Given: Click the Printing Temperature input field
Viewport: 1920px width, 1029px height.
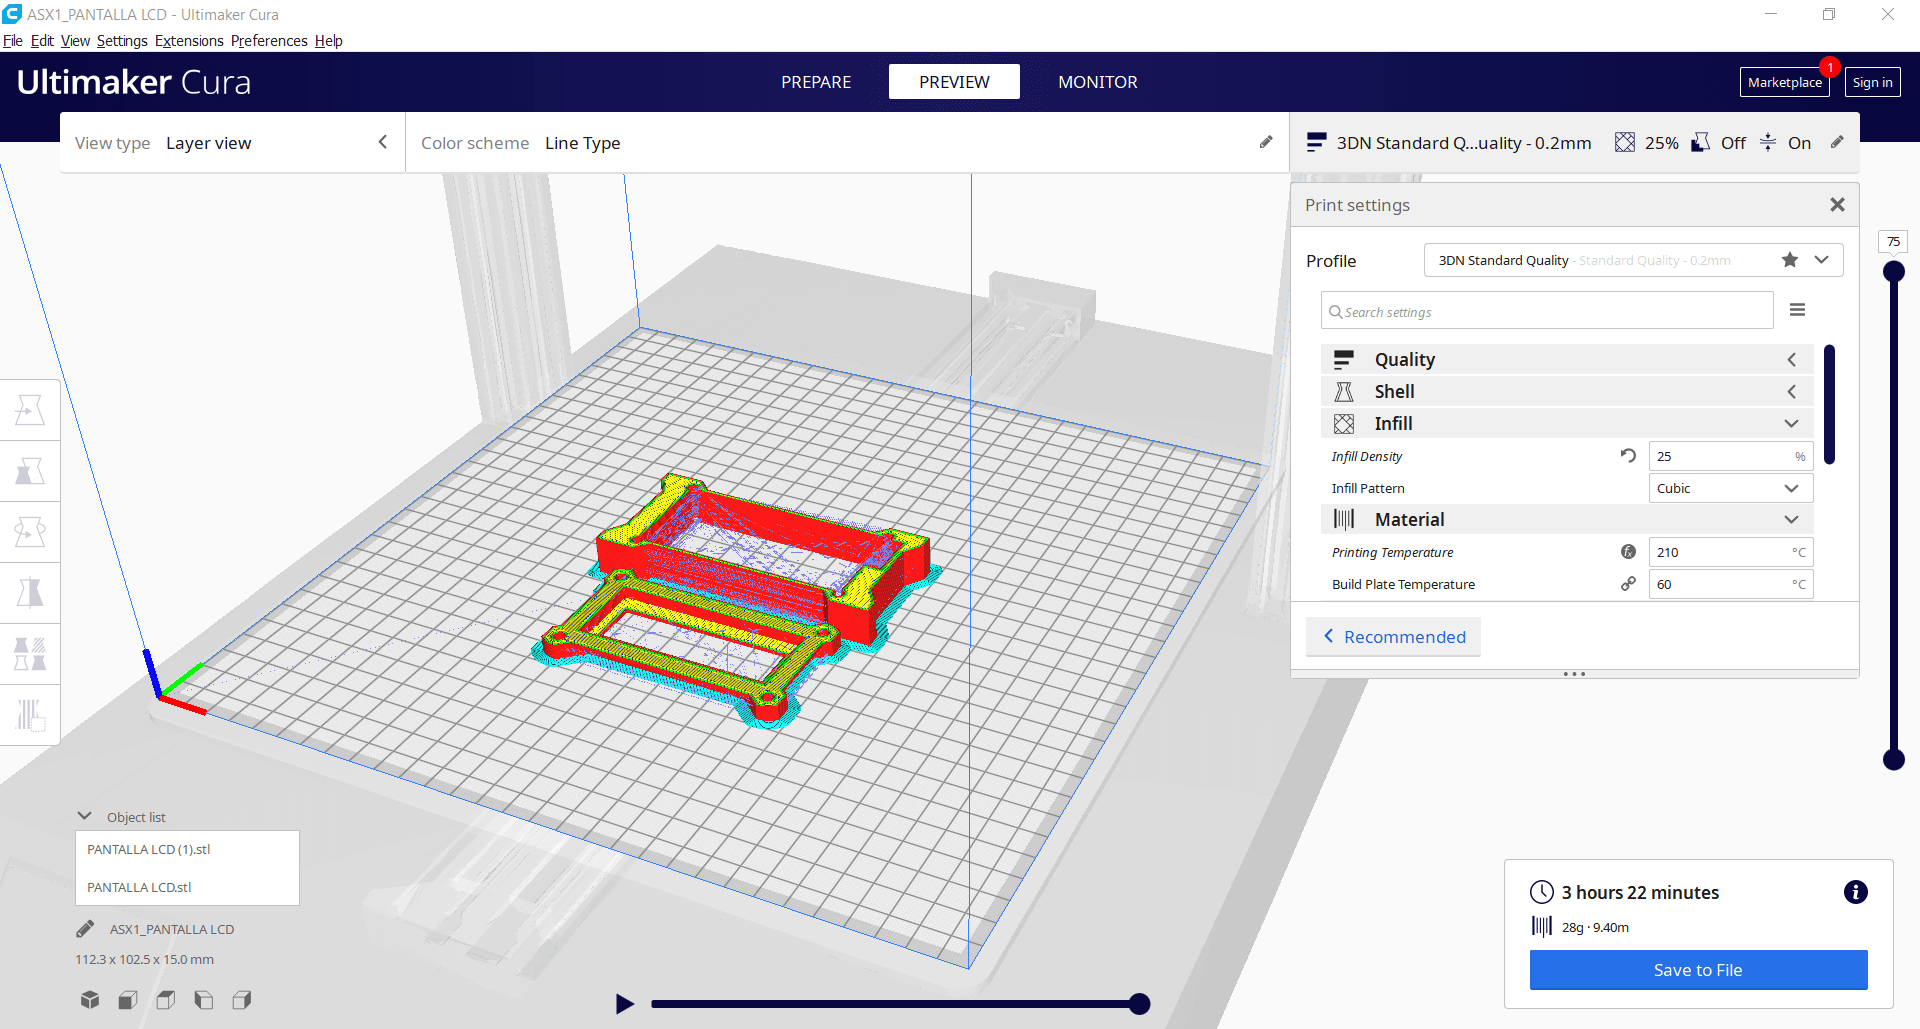Looking at the screenshot, I should (1730, 552).
